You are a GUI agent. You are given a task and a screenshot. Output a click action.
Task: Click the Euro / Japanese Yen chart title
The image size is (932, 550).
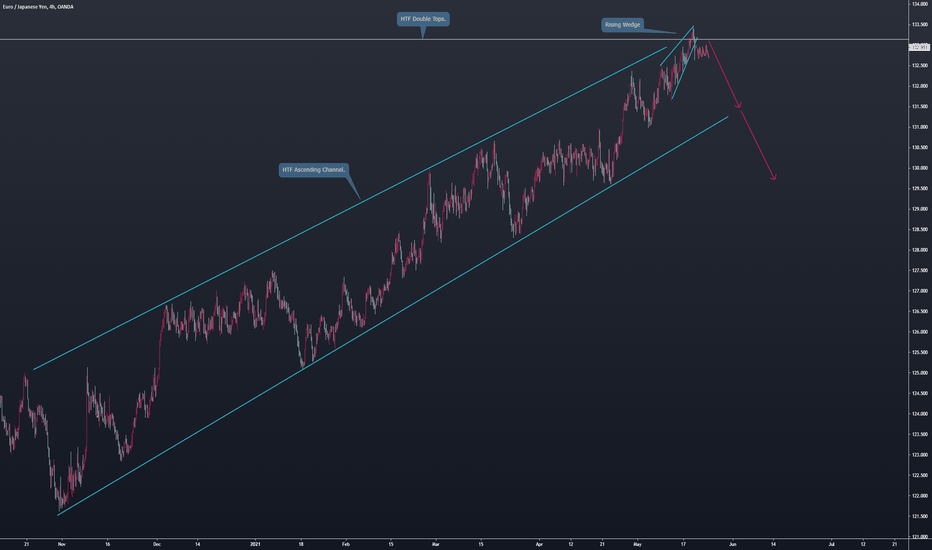coord(38,7)
